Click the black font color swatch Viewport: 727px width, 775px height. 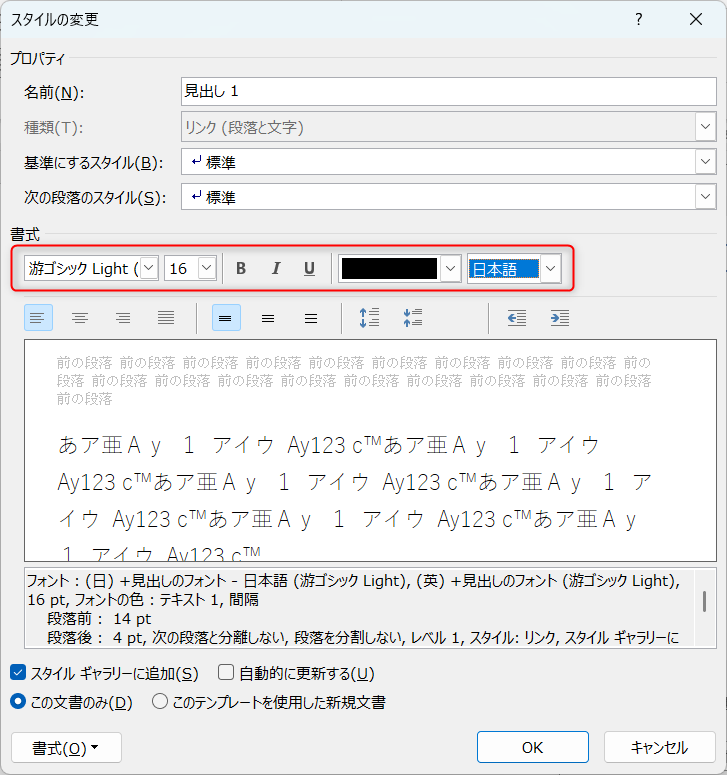click(x=389, y=269)
